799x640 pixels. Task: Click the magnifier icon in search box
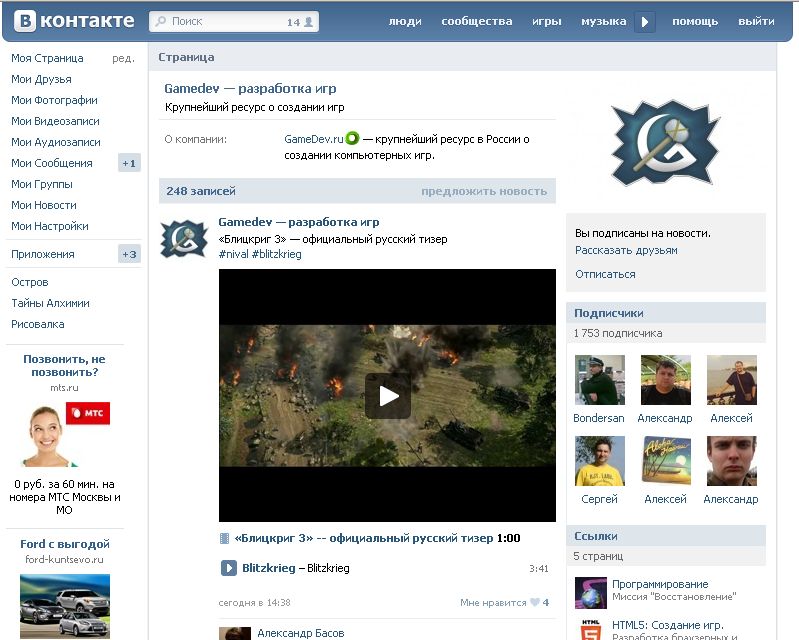click(x=161, y=21)
